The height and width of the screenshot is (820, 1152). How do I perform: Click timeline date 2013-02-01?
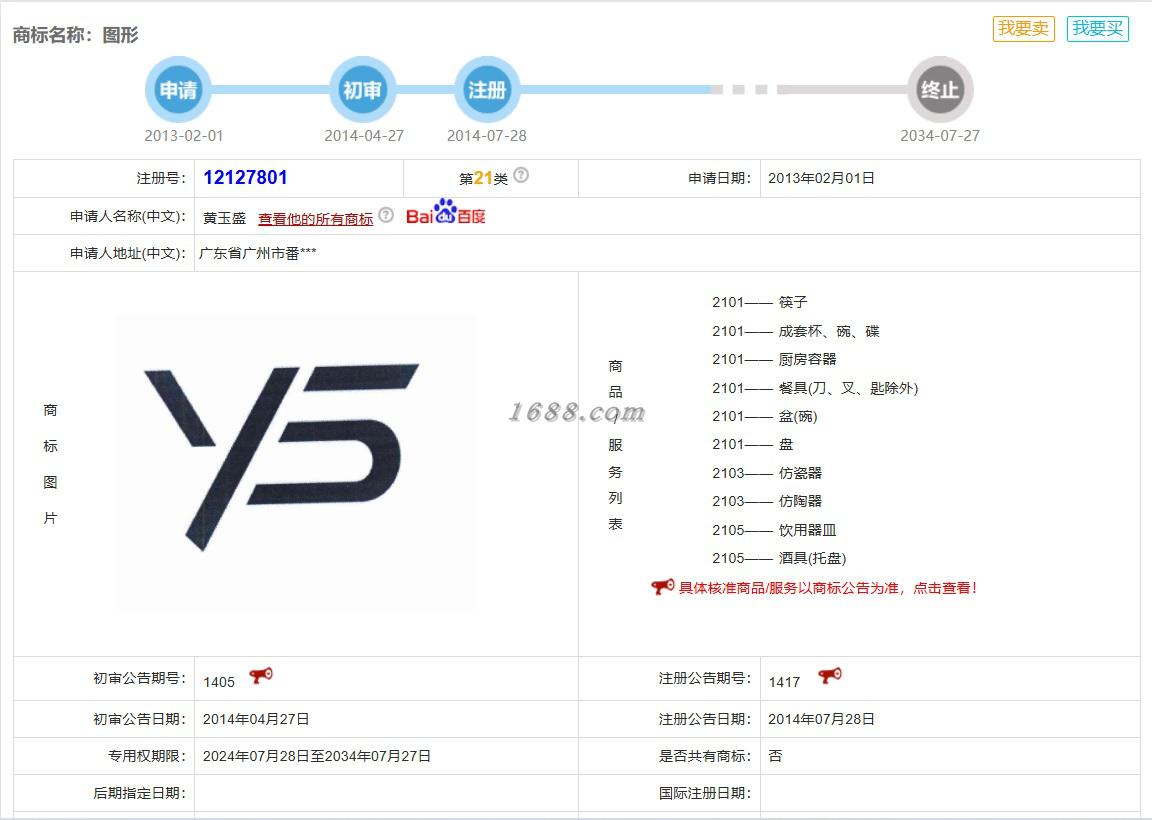[184, 136]
